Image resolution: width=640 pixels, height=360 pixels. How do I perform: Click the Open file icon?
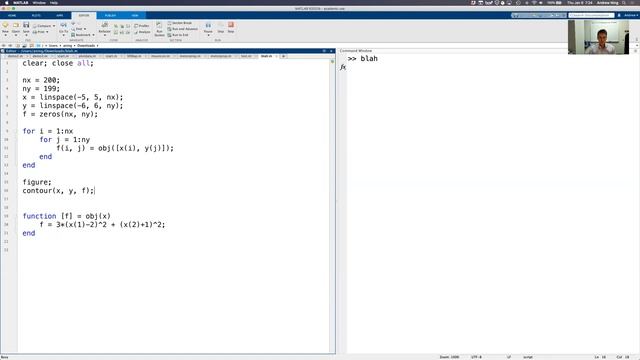16,25
